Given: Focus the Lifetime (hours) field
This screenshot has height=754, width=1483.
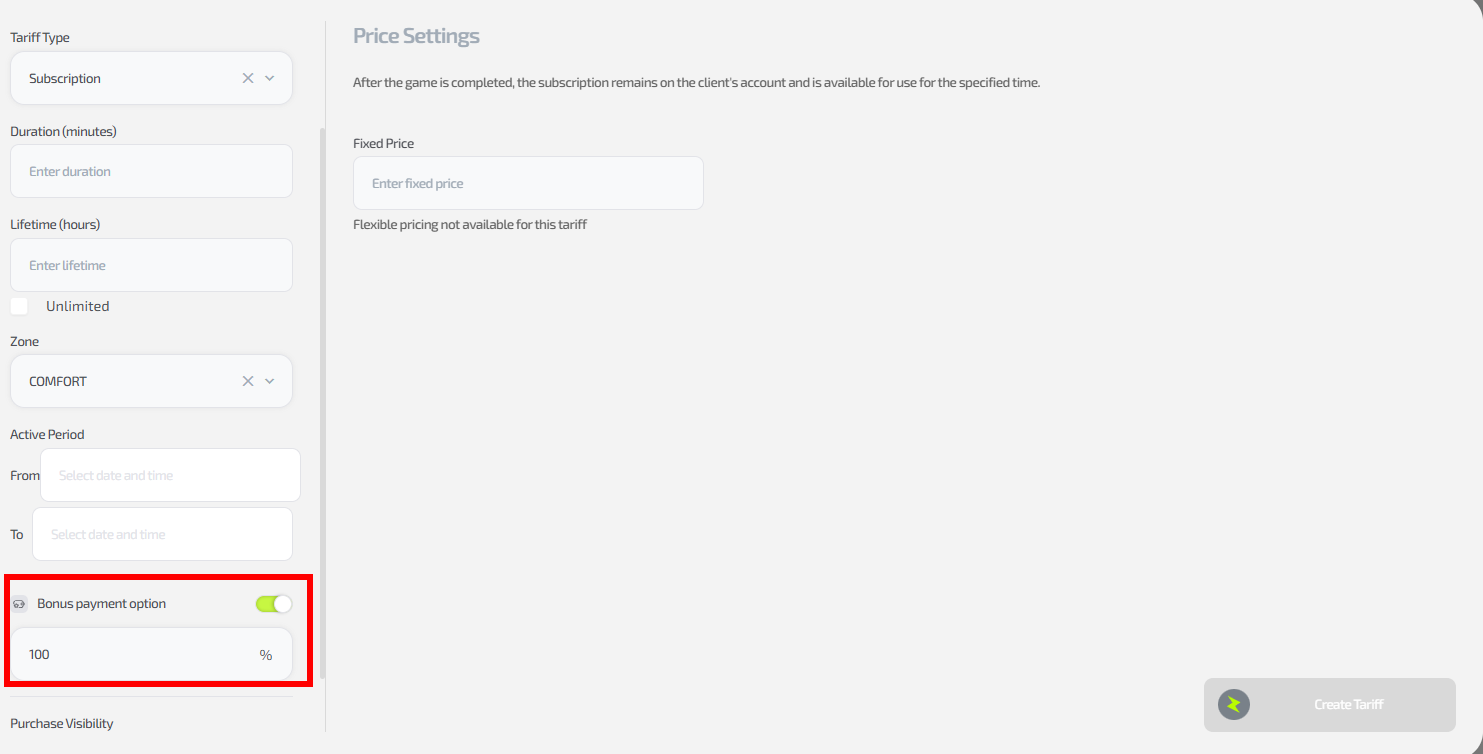Looking at the screenshot, I should pos(151,265).
